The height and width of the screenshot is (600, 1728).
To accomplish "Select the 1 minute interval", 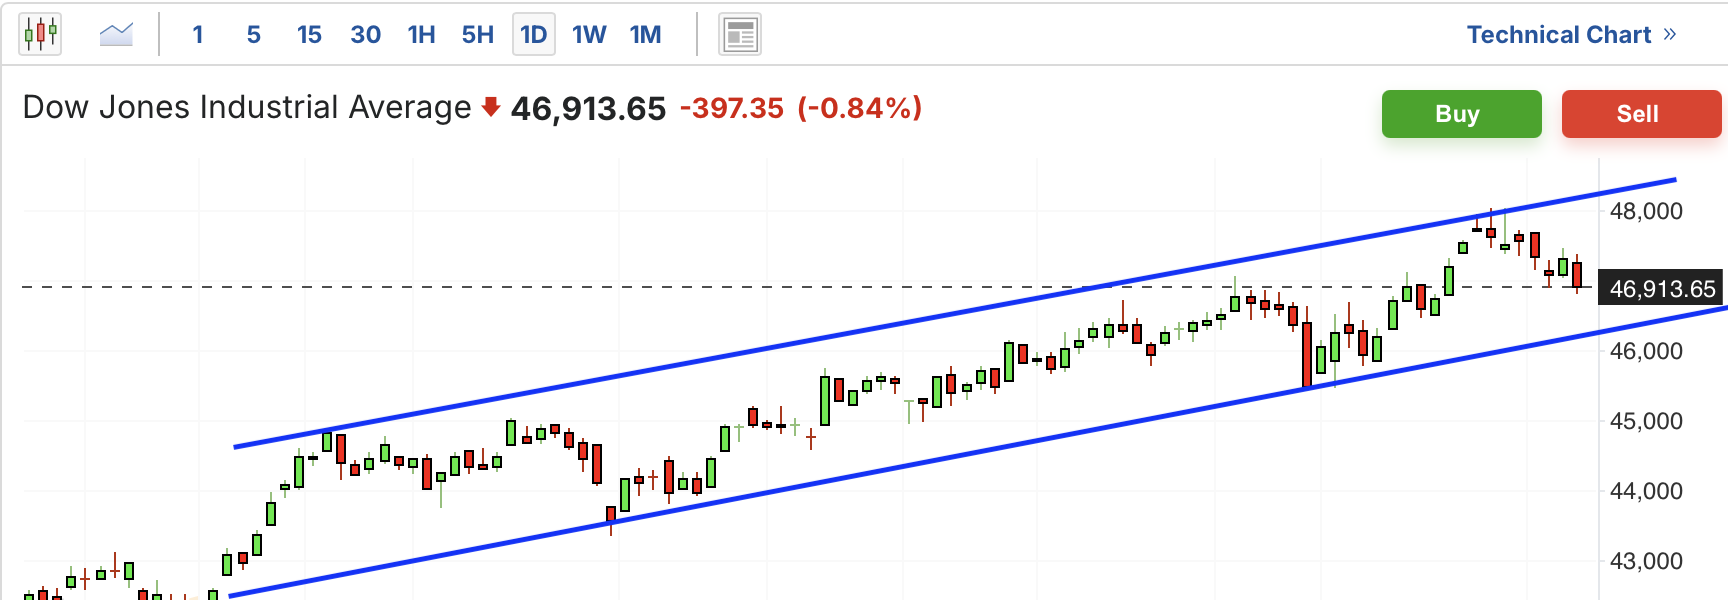I will tap(198, 35).
